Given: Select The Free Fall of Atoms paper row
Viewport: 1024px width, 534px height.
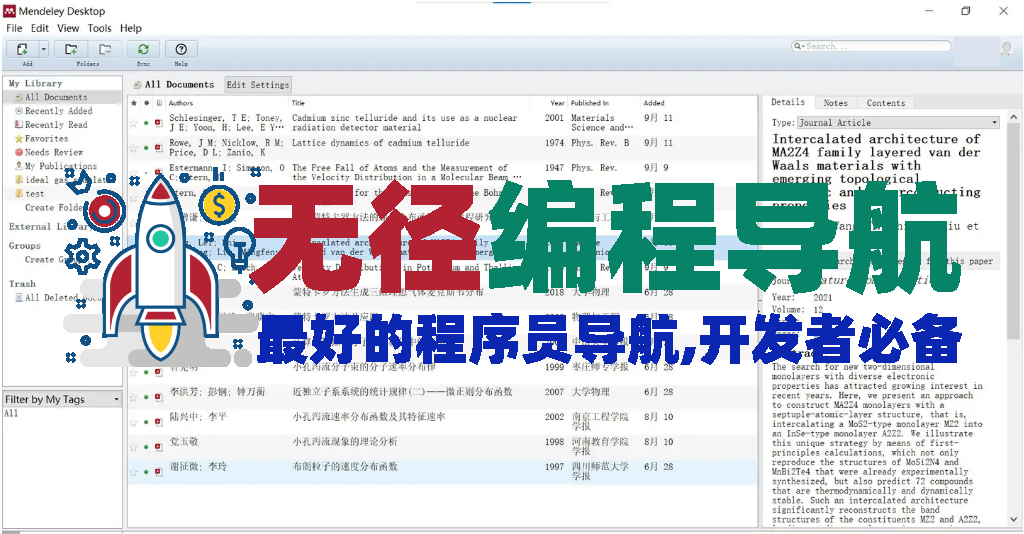Looking at the screenshot, I should coord(442,172).
